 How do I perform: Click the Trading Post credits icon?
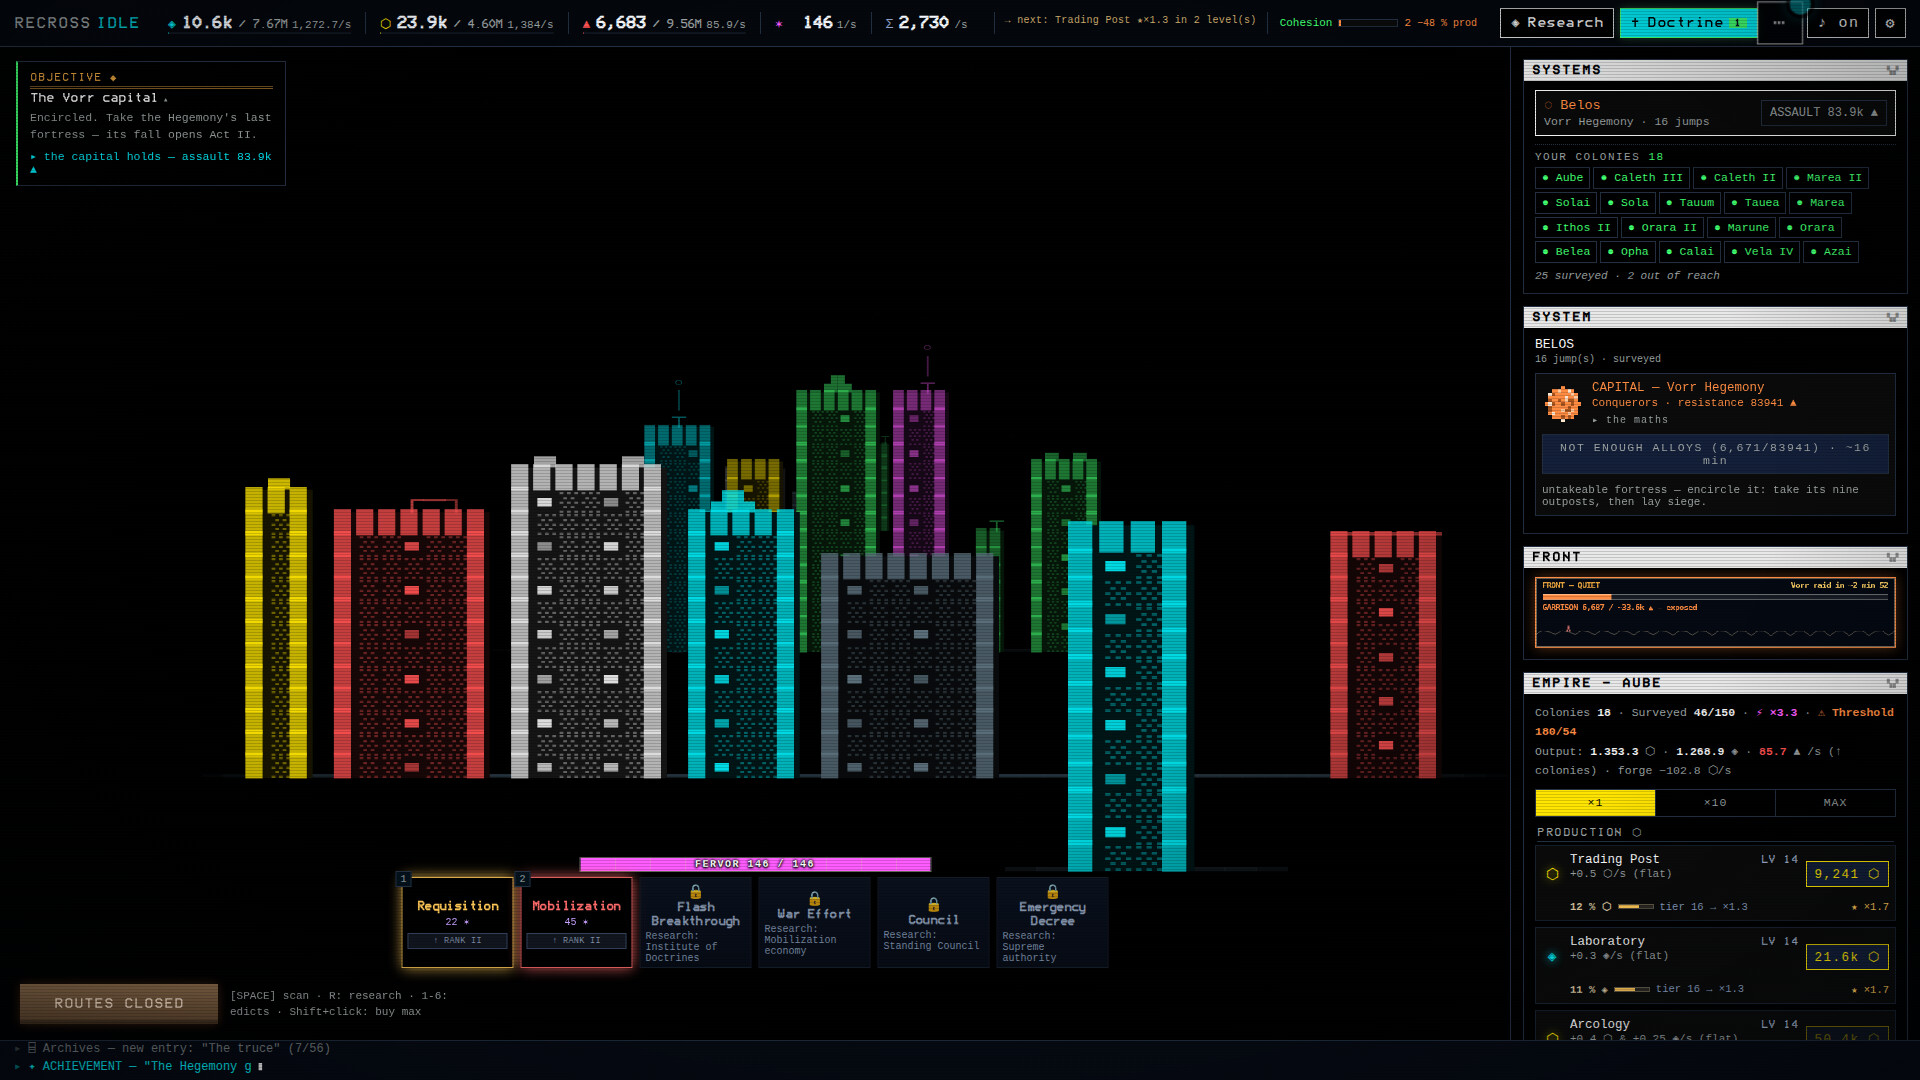click(x=1552, y=874)
